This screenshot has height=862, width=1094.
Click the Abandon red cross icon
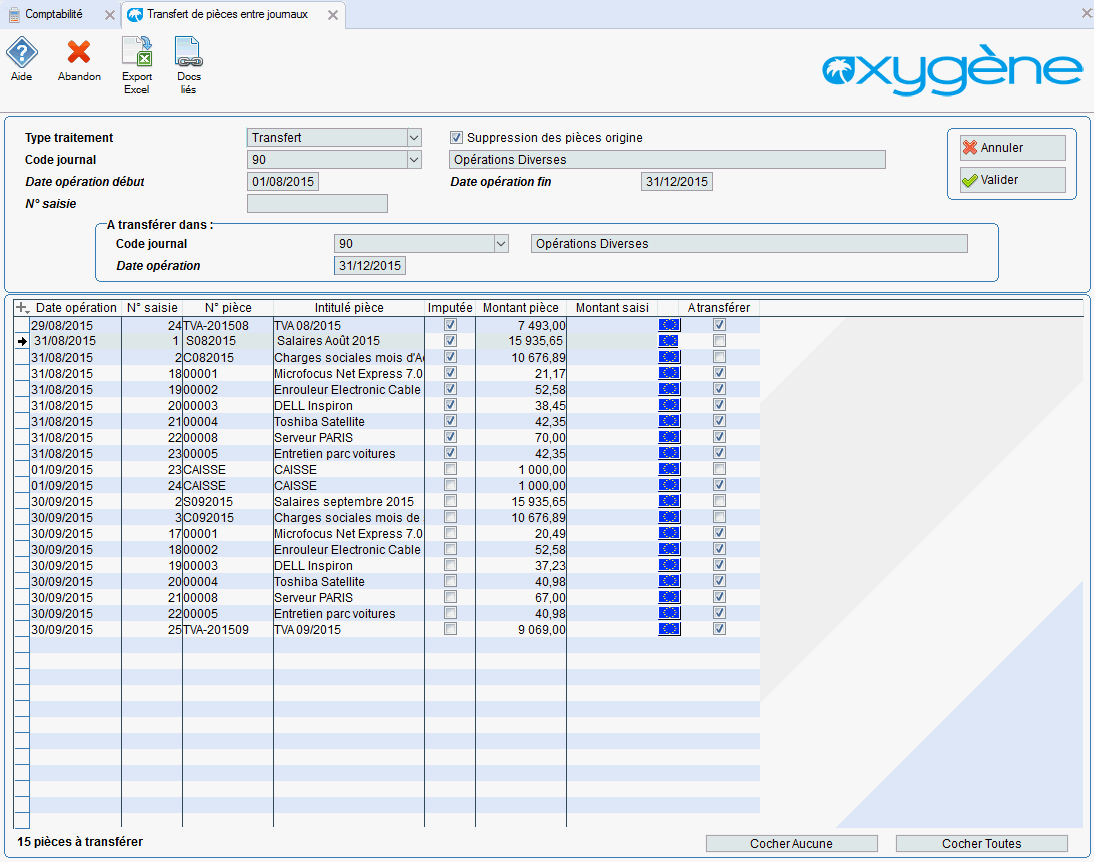(x=79, y=52)
